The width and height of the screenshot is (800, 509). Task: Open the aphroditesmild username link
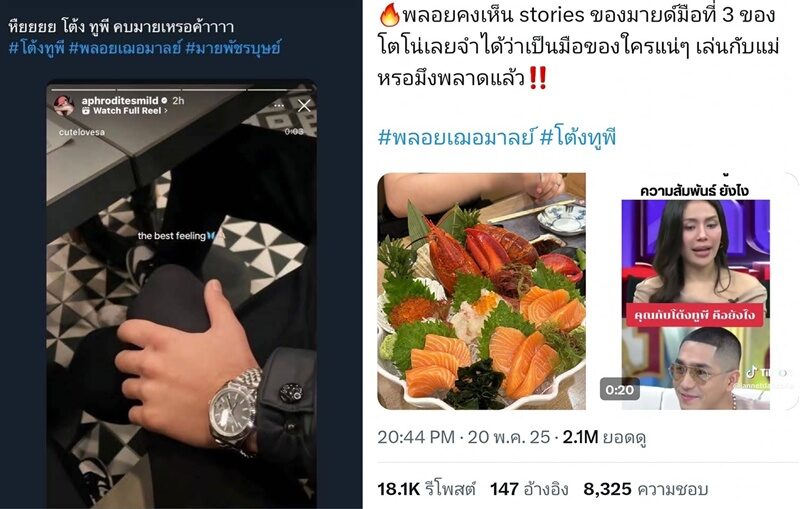click(x=120, y=100)
